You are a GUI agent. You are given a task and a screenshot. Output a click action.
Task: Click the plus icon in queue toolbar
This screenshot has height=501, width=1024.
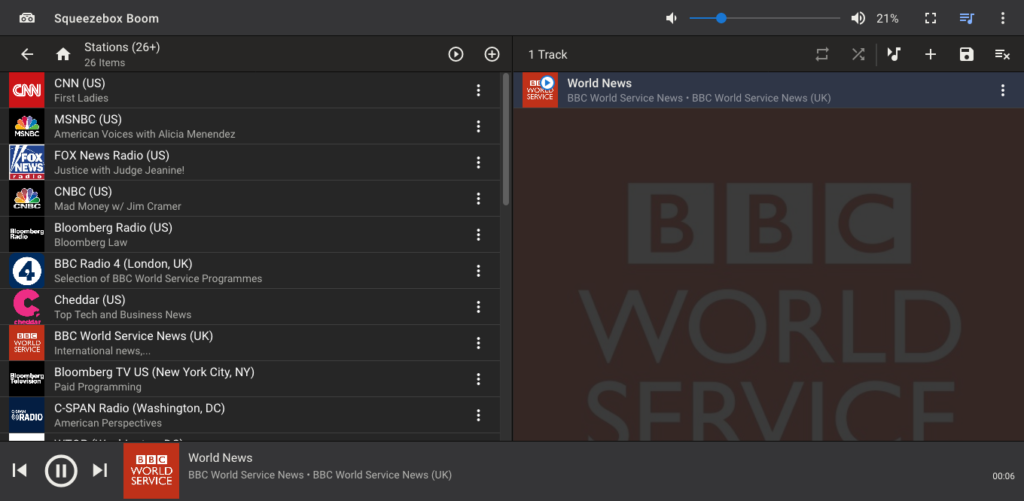930,54
